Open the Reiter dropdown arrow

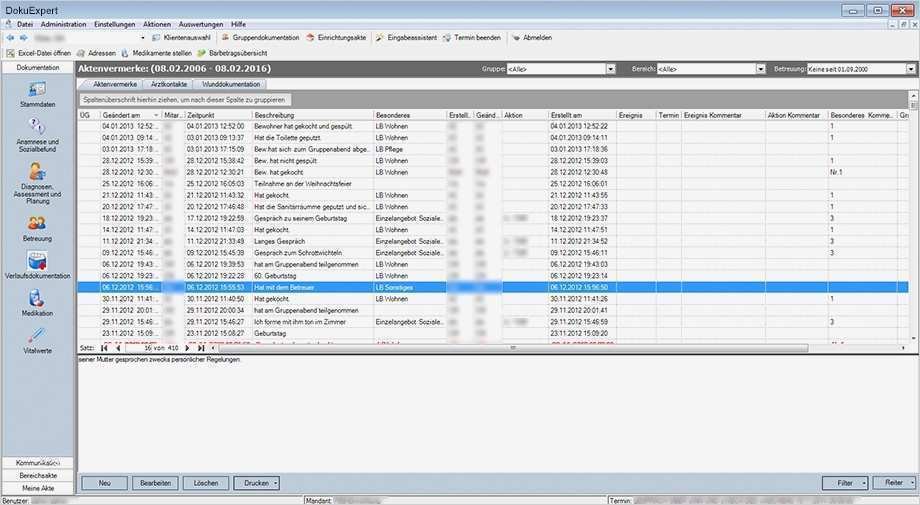point(912,483)
